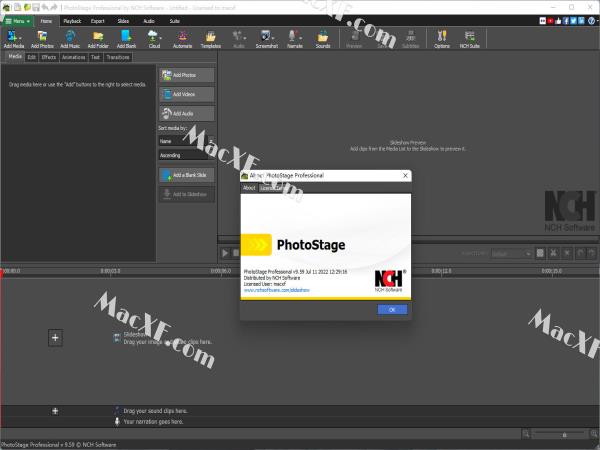Open the Options wrench icon
Screen dimensions: 600x450
click(x=442, y=39)
